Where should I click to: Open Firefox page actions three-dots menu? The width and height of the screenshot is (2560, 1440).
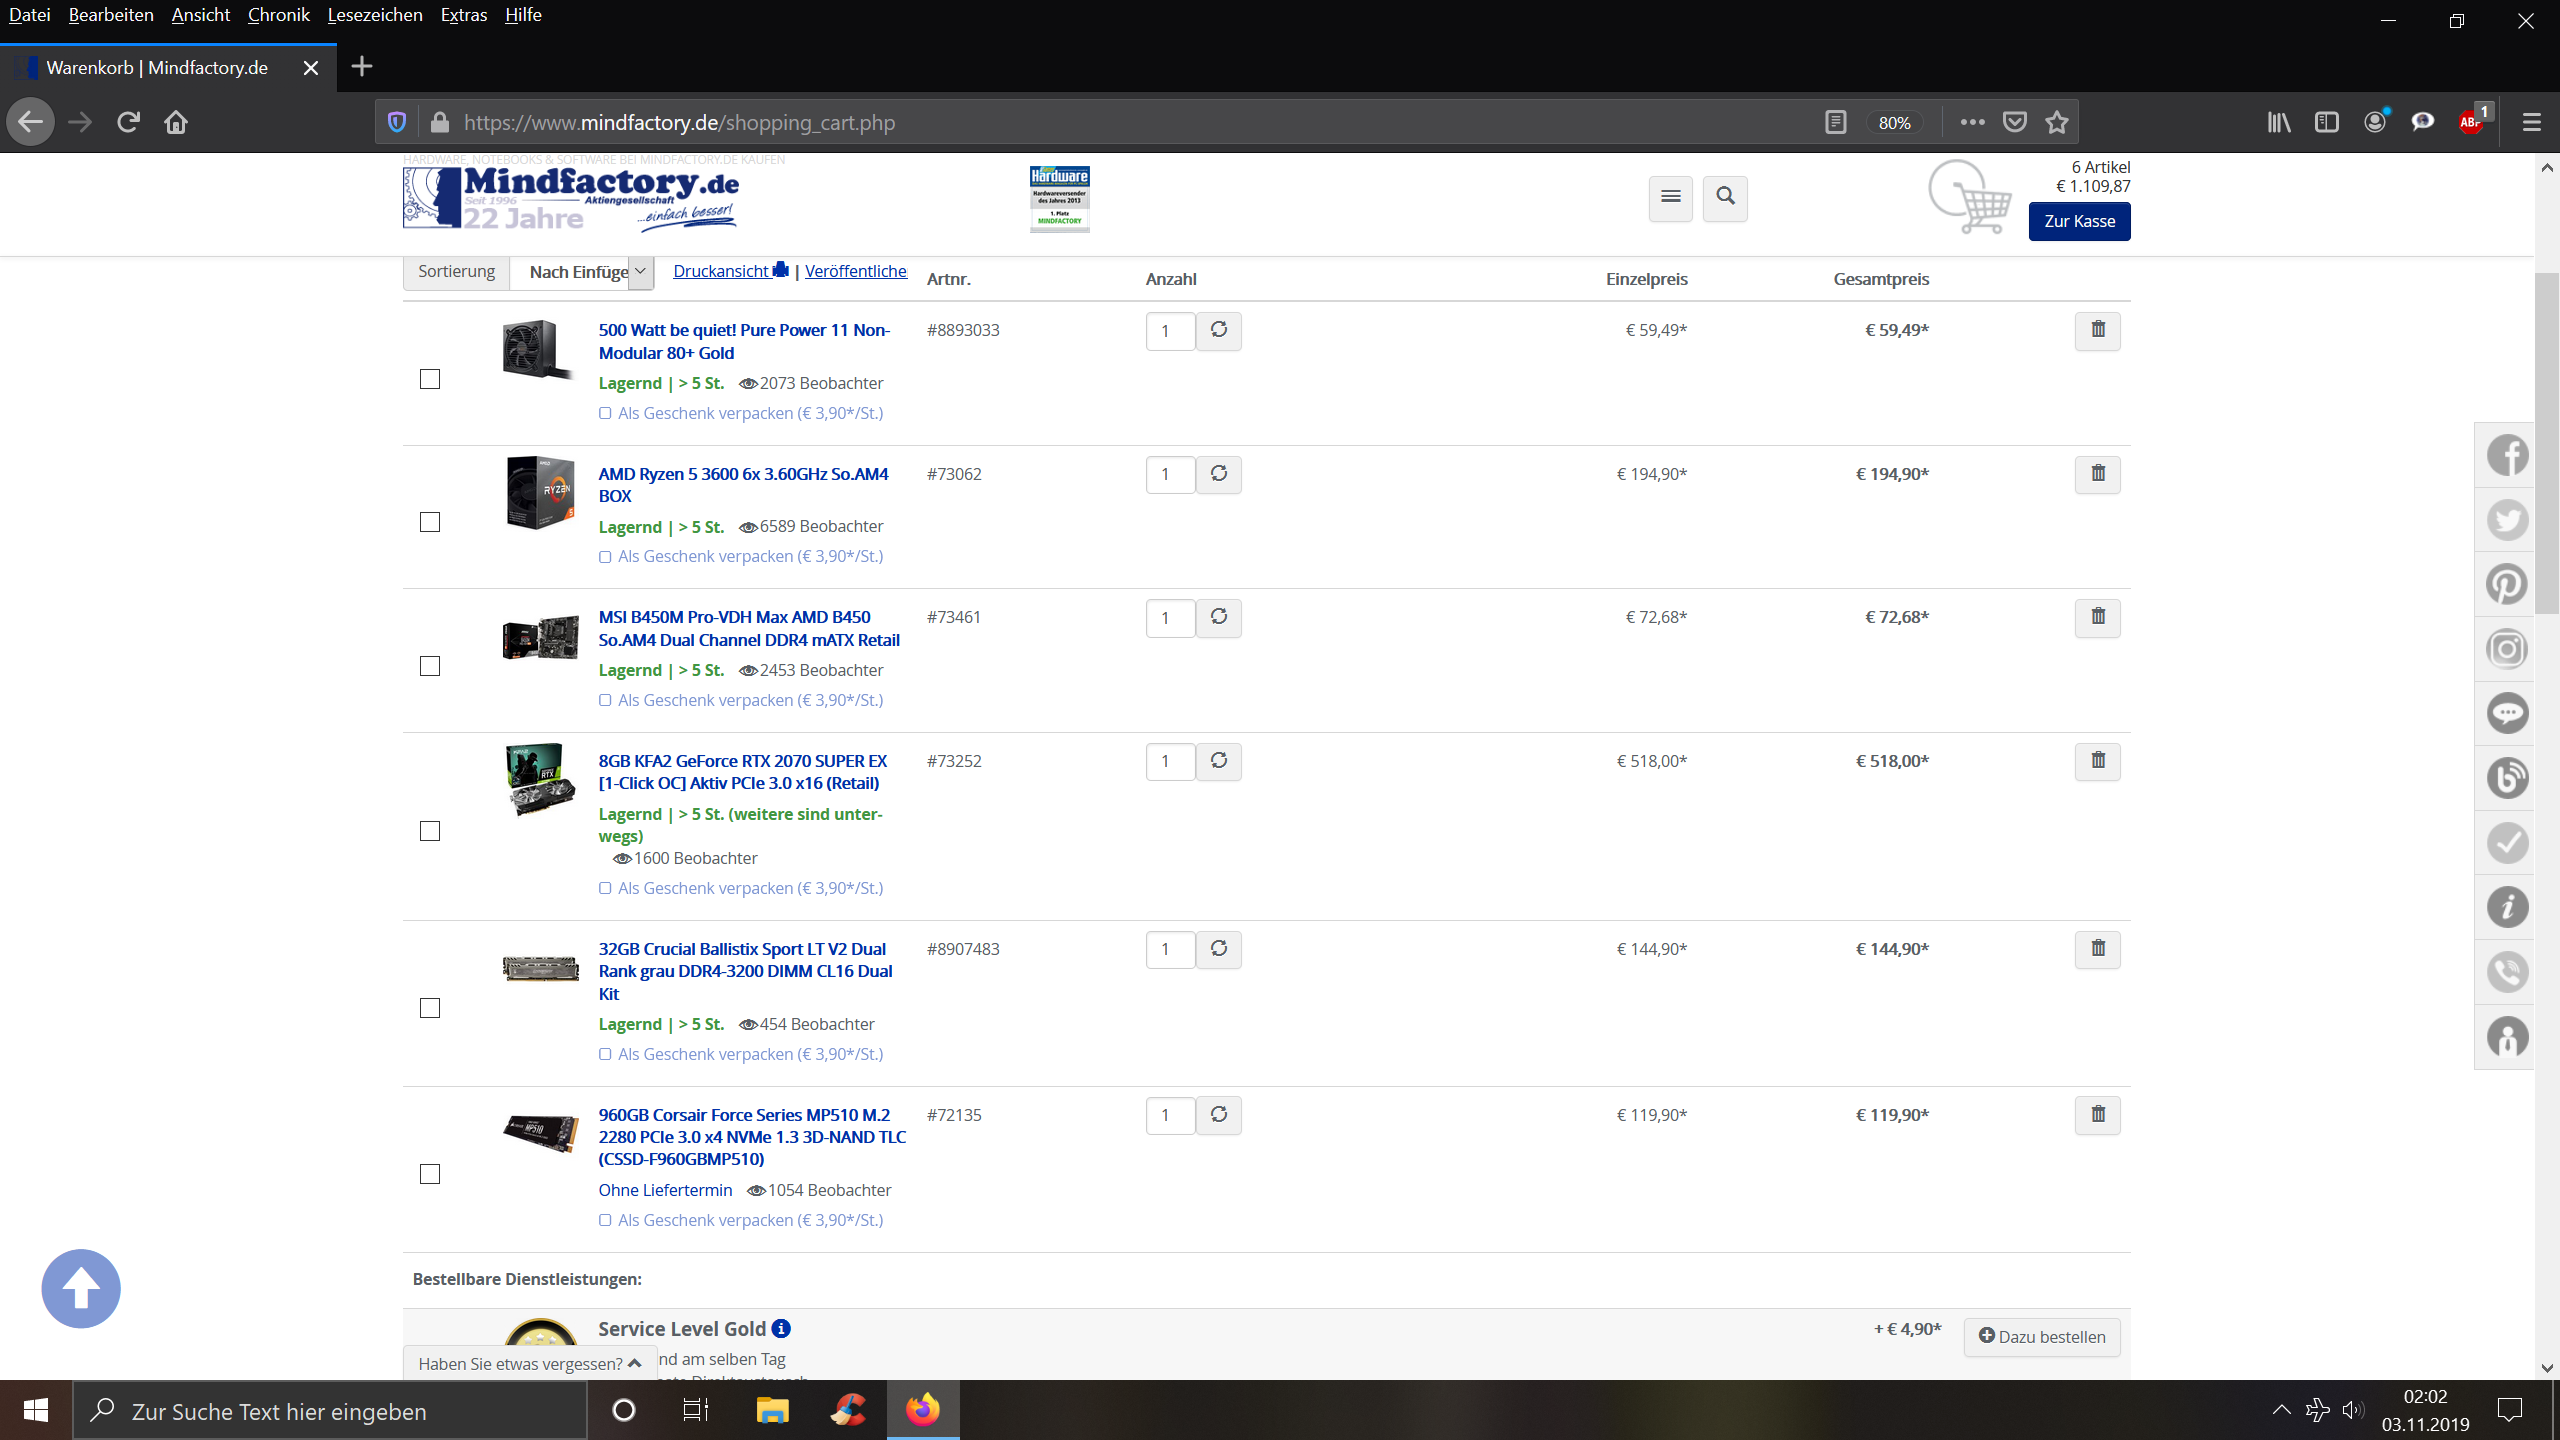coord(1972,122)
